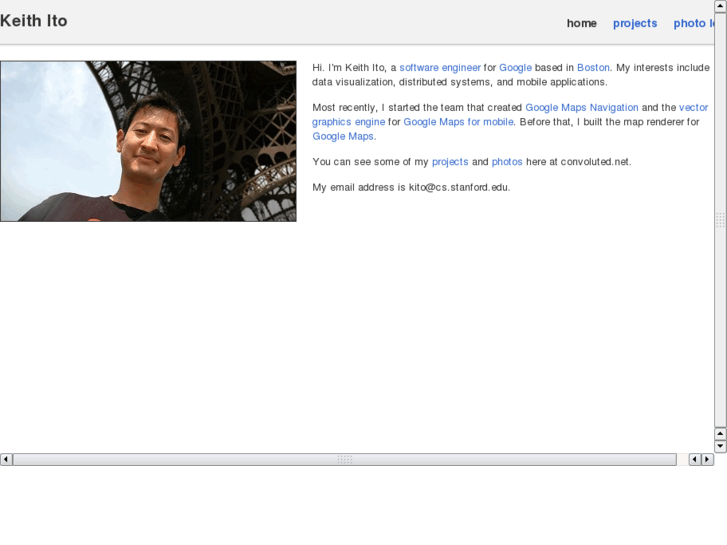
Task: Open the projects link in body text
Action: (x=450, y=162)
